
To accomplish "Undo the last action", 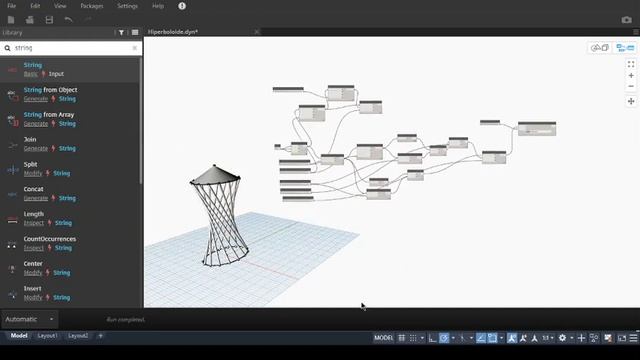I will coord(68,20).
